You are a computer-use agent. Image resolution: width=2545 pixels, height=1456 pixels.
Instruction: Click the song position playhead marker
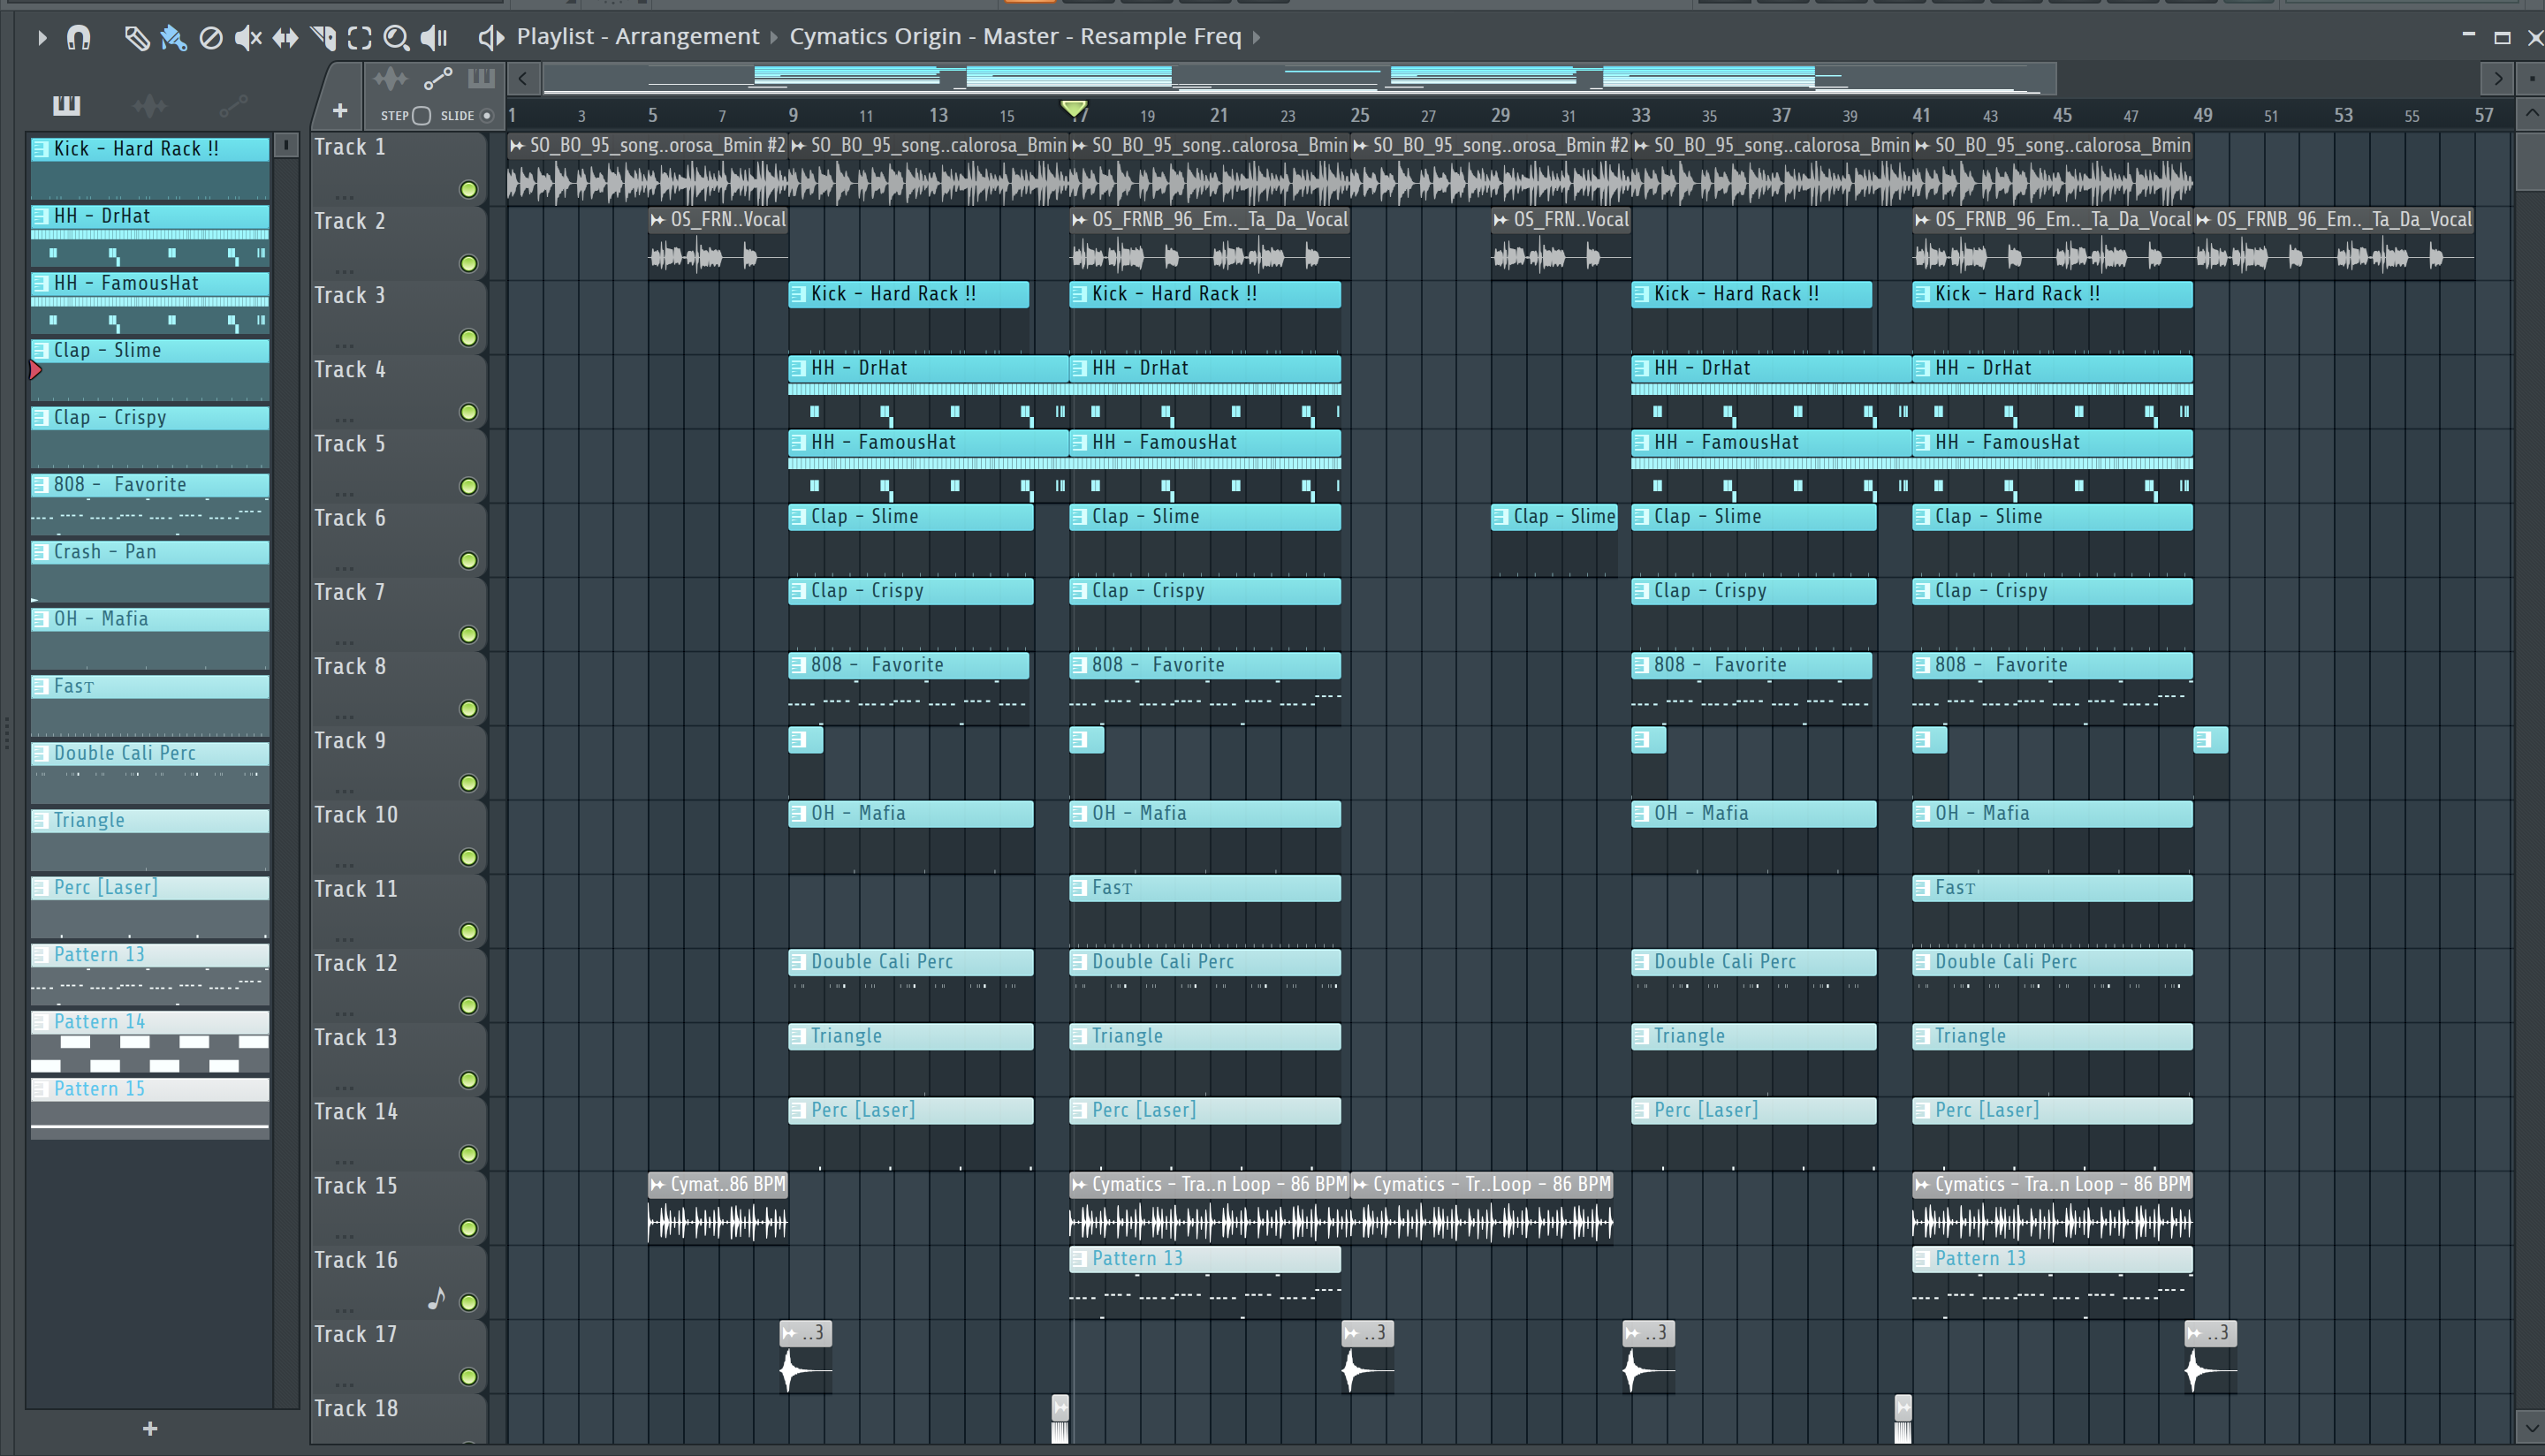[x=1074, y=108]
